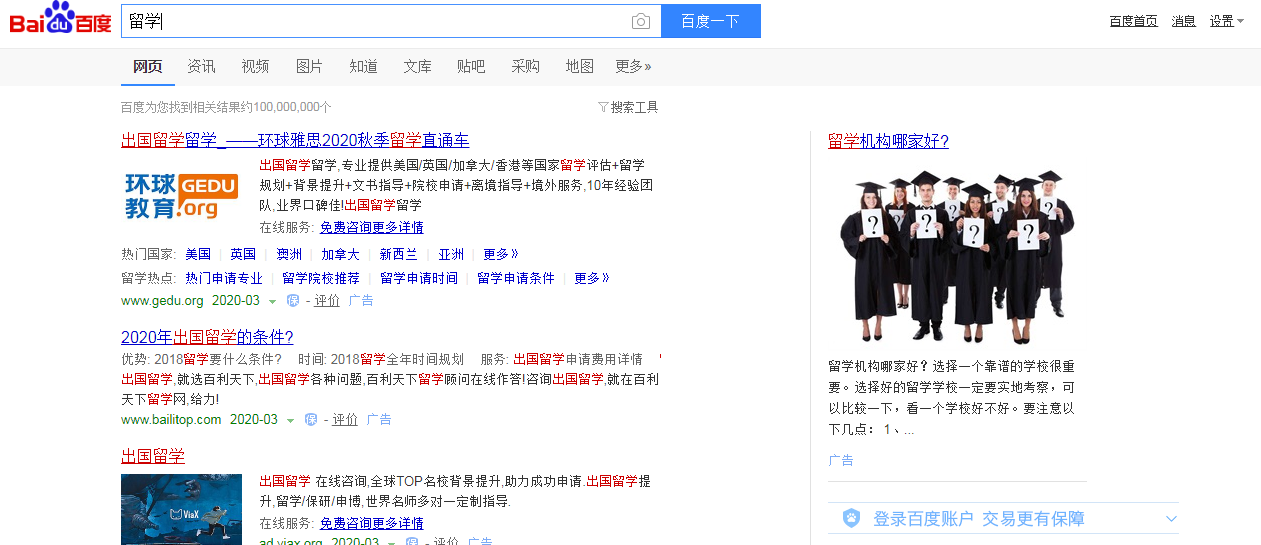Select 英国 in 热门国家
The width and height of the screenshot is (1261, 545).
pos(243,254)
